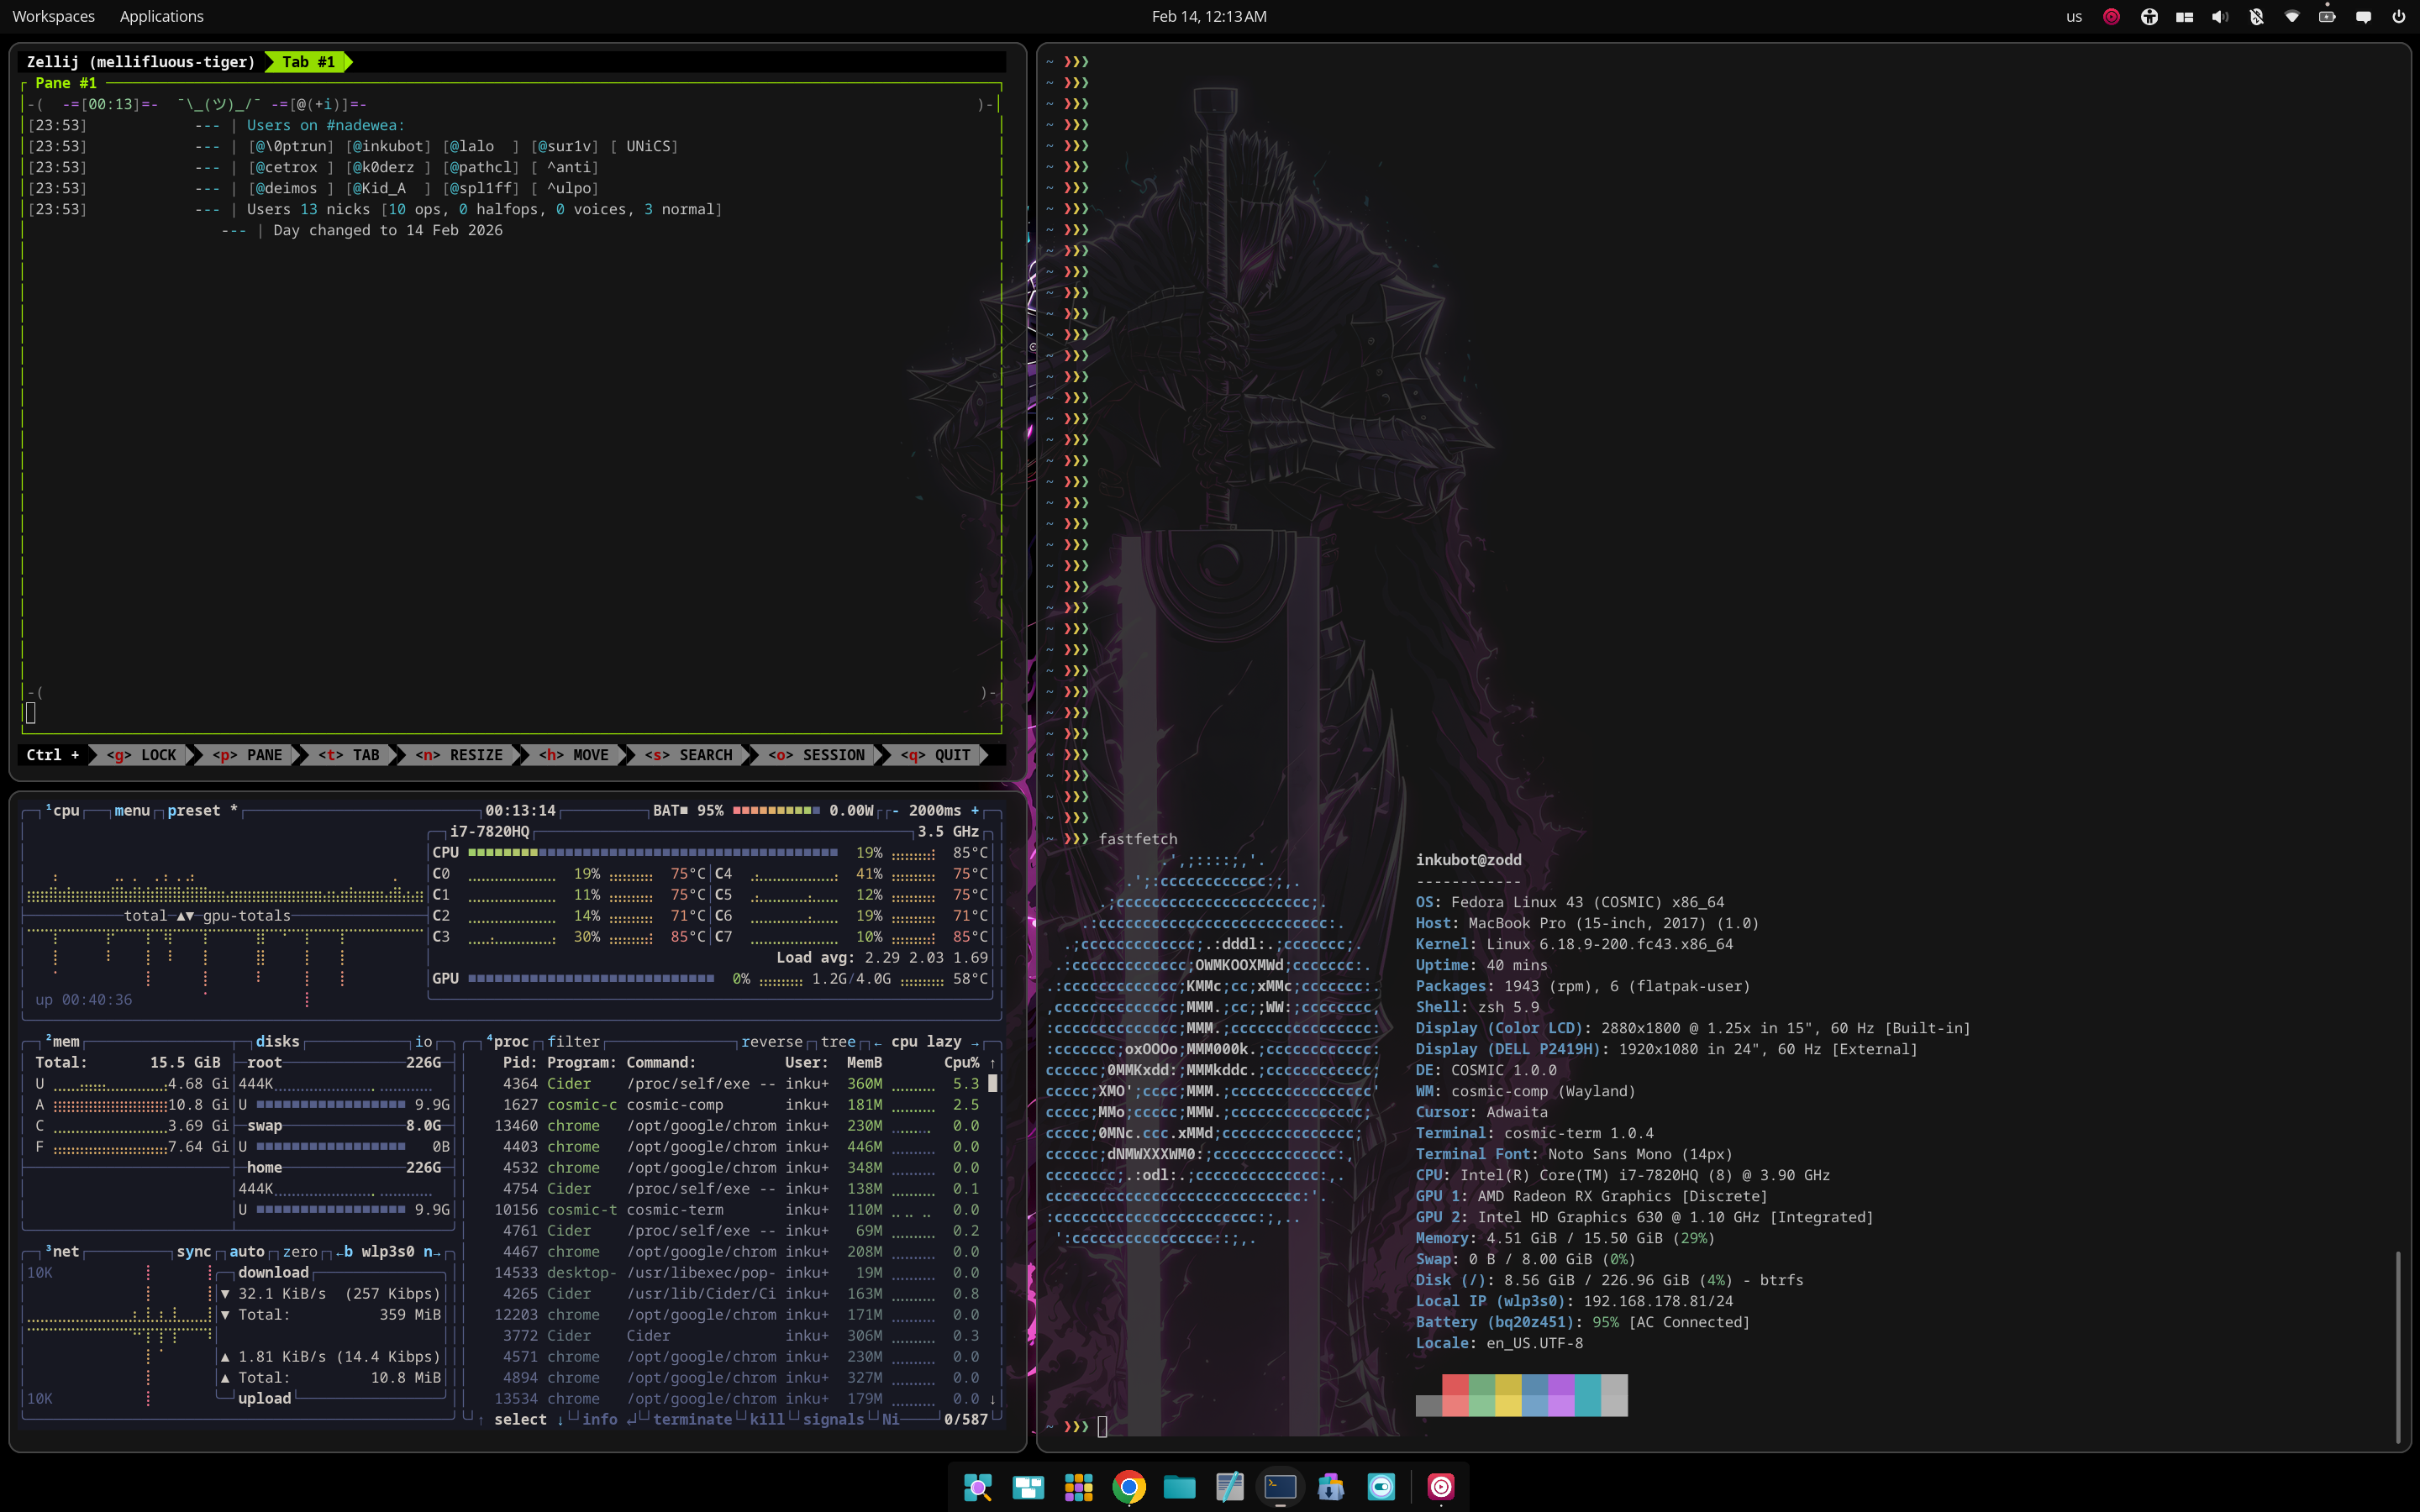
Task: Click the window tiling applet in panel
Action: 2184,16
